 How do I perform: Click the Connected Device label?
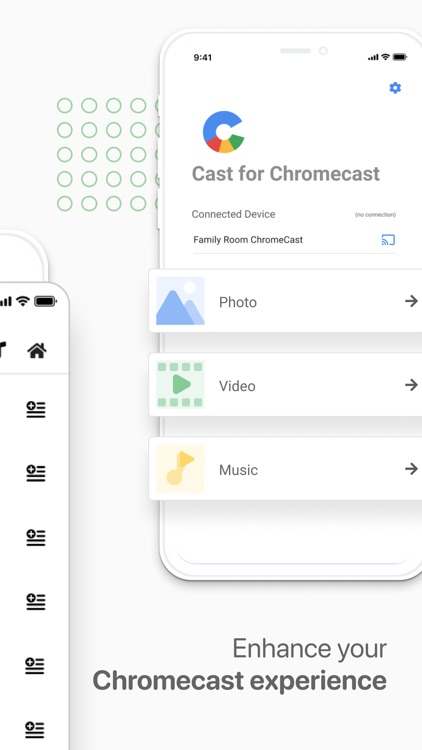[x=233, y=214]
